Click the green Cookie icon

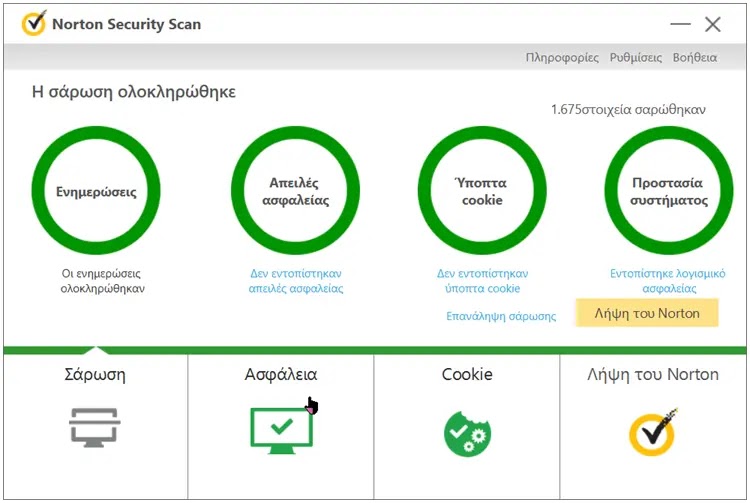467,433
